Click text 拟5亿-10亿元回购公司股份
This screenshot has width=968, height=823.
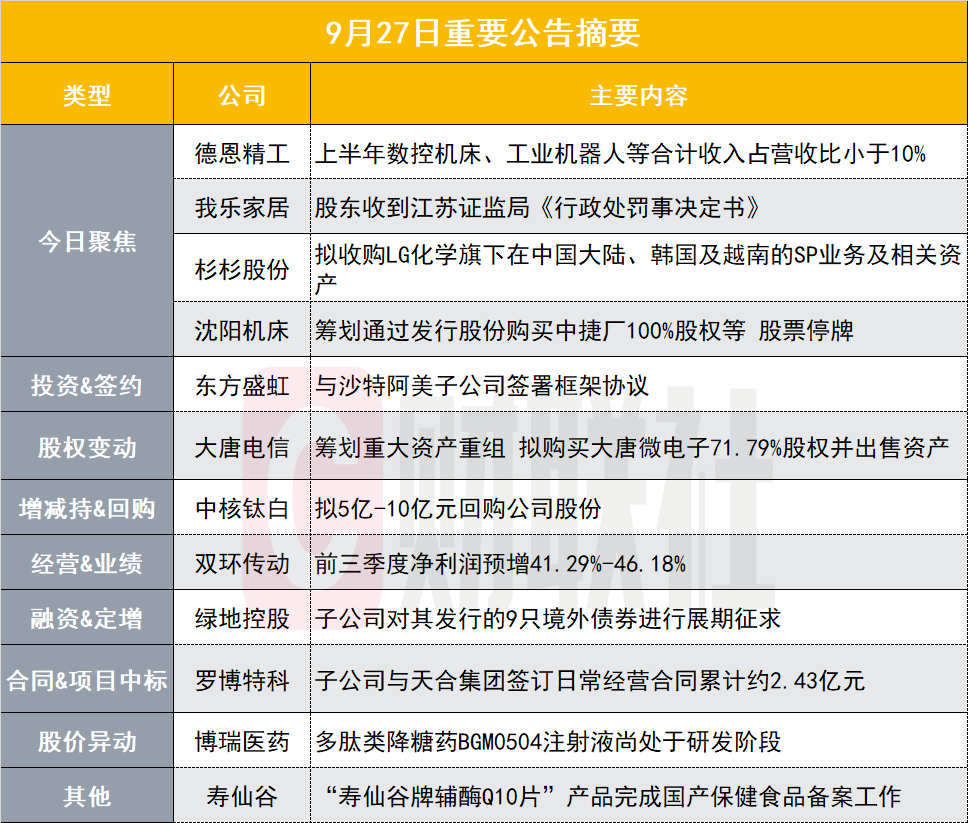point(458,508)
